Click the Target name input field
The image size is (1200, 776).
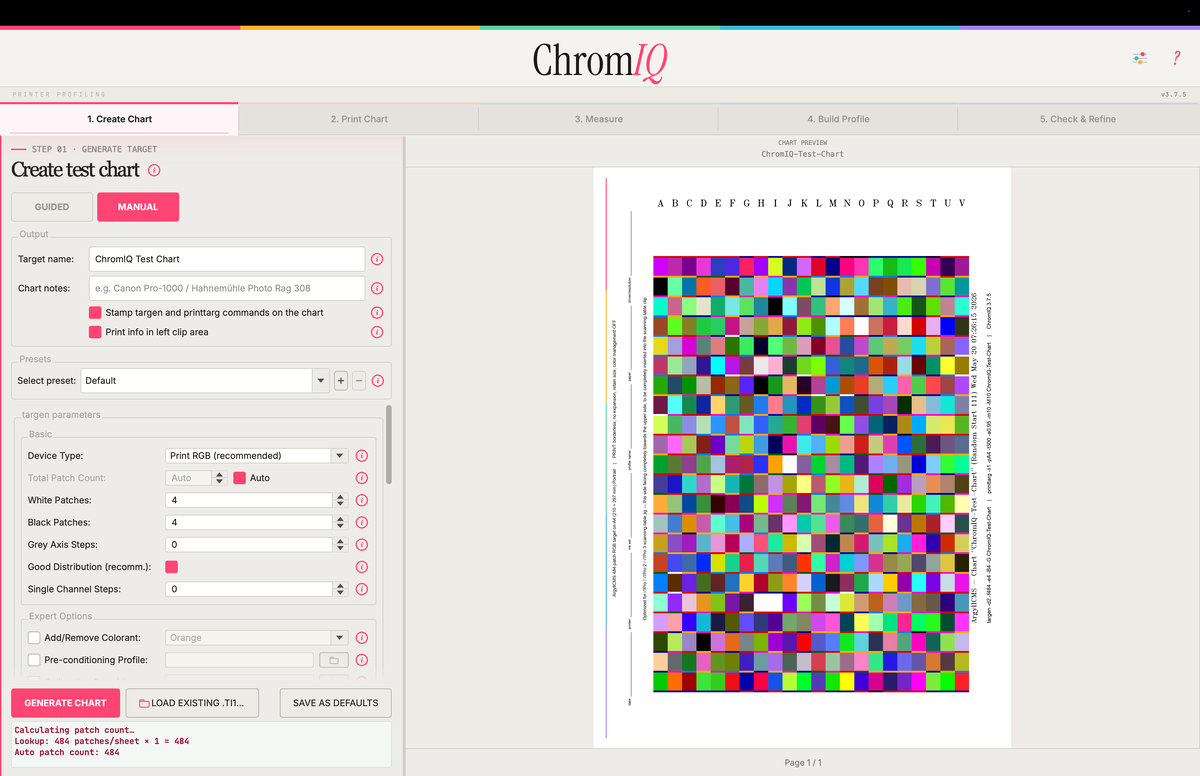227,259
